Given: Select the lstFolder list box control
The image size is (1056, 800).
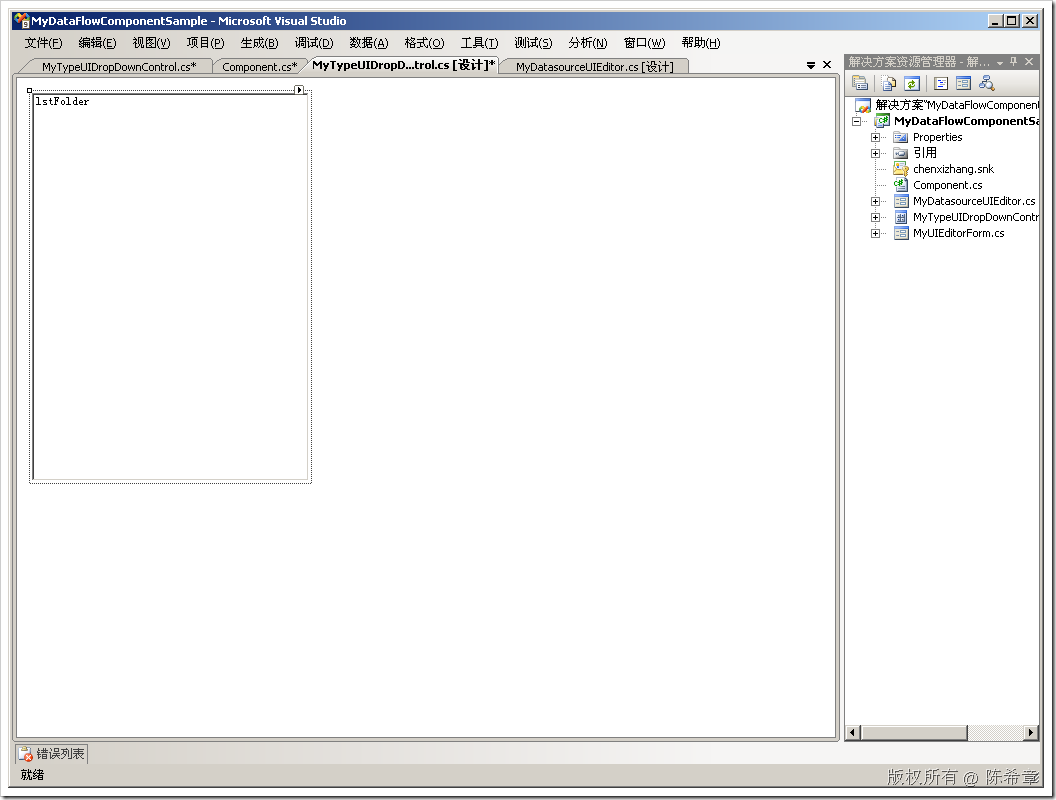Looking at the screenshot, I should (x=170, y=287).
